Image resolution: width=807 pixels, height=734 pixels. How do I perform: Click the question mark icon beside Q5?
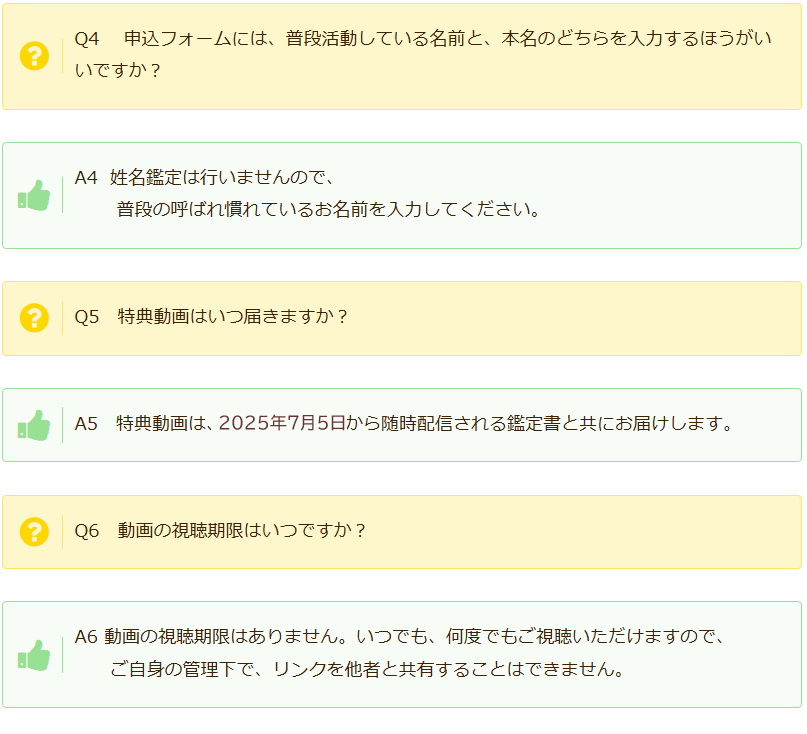point(34,318)
